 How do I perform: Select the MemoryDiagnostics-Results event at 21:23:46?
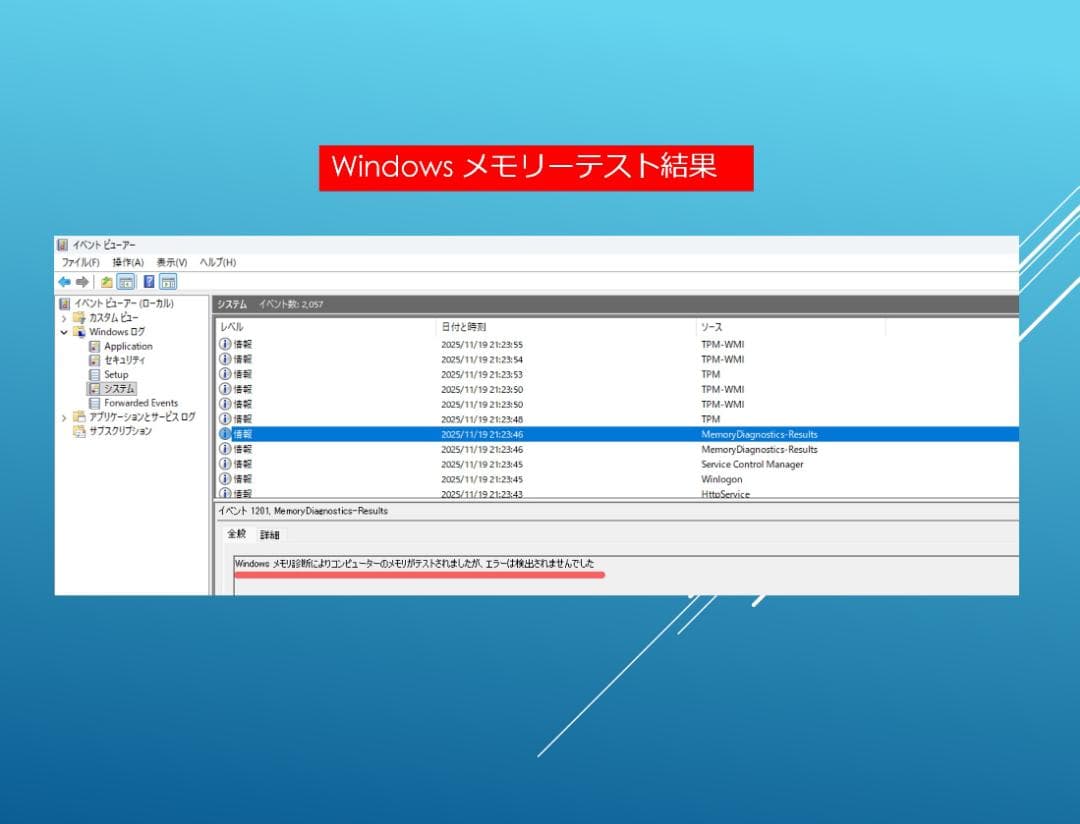coord(500,433)
